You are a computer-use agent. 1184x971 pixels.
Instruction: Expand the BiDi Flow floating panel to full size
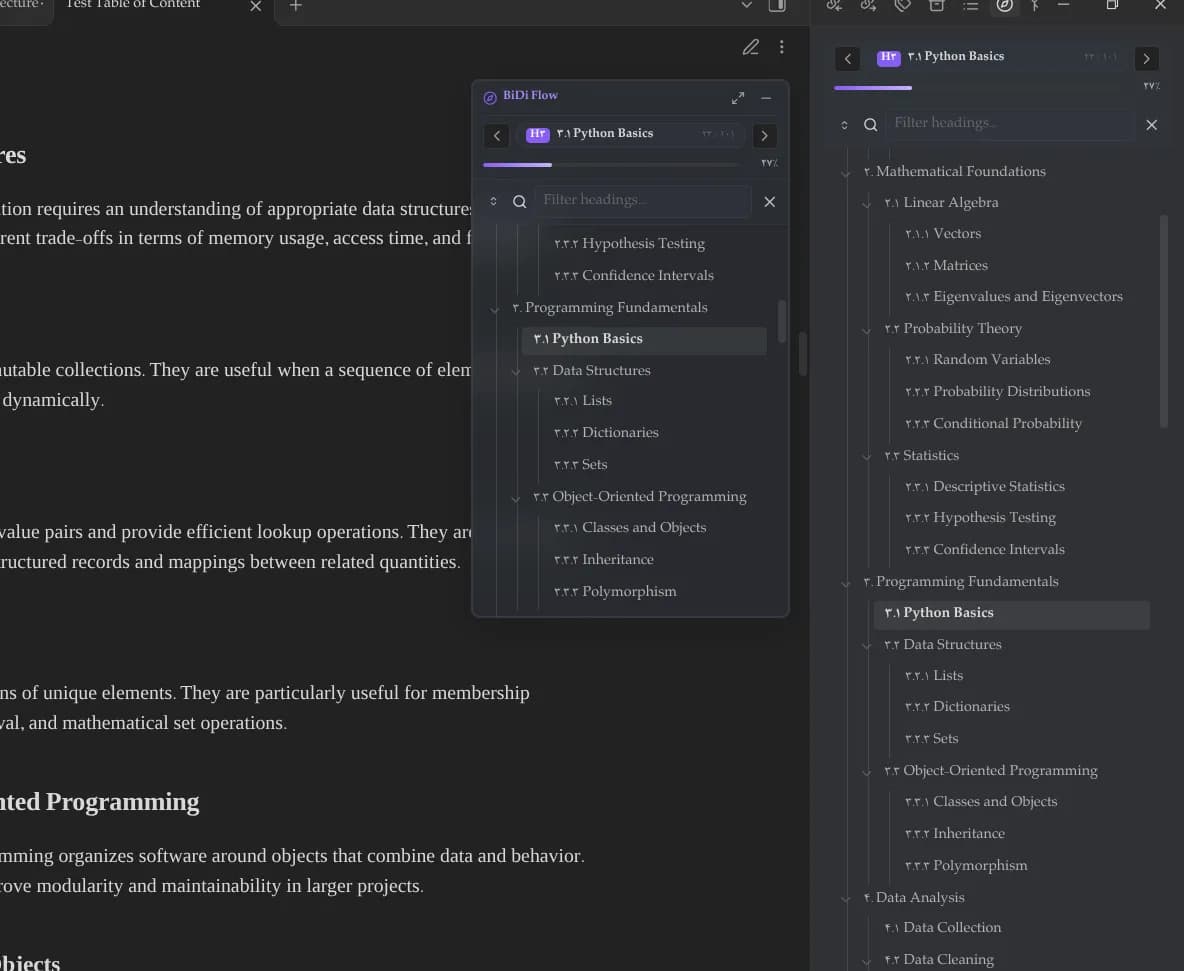click(x=738, y=98)
